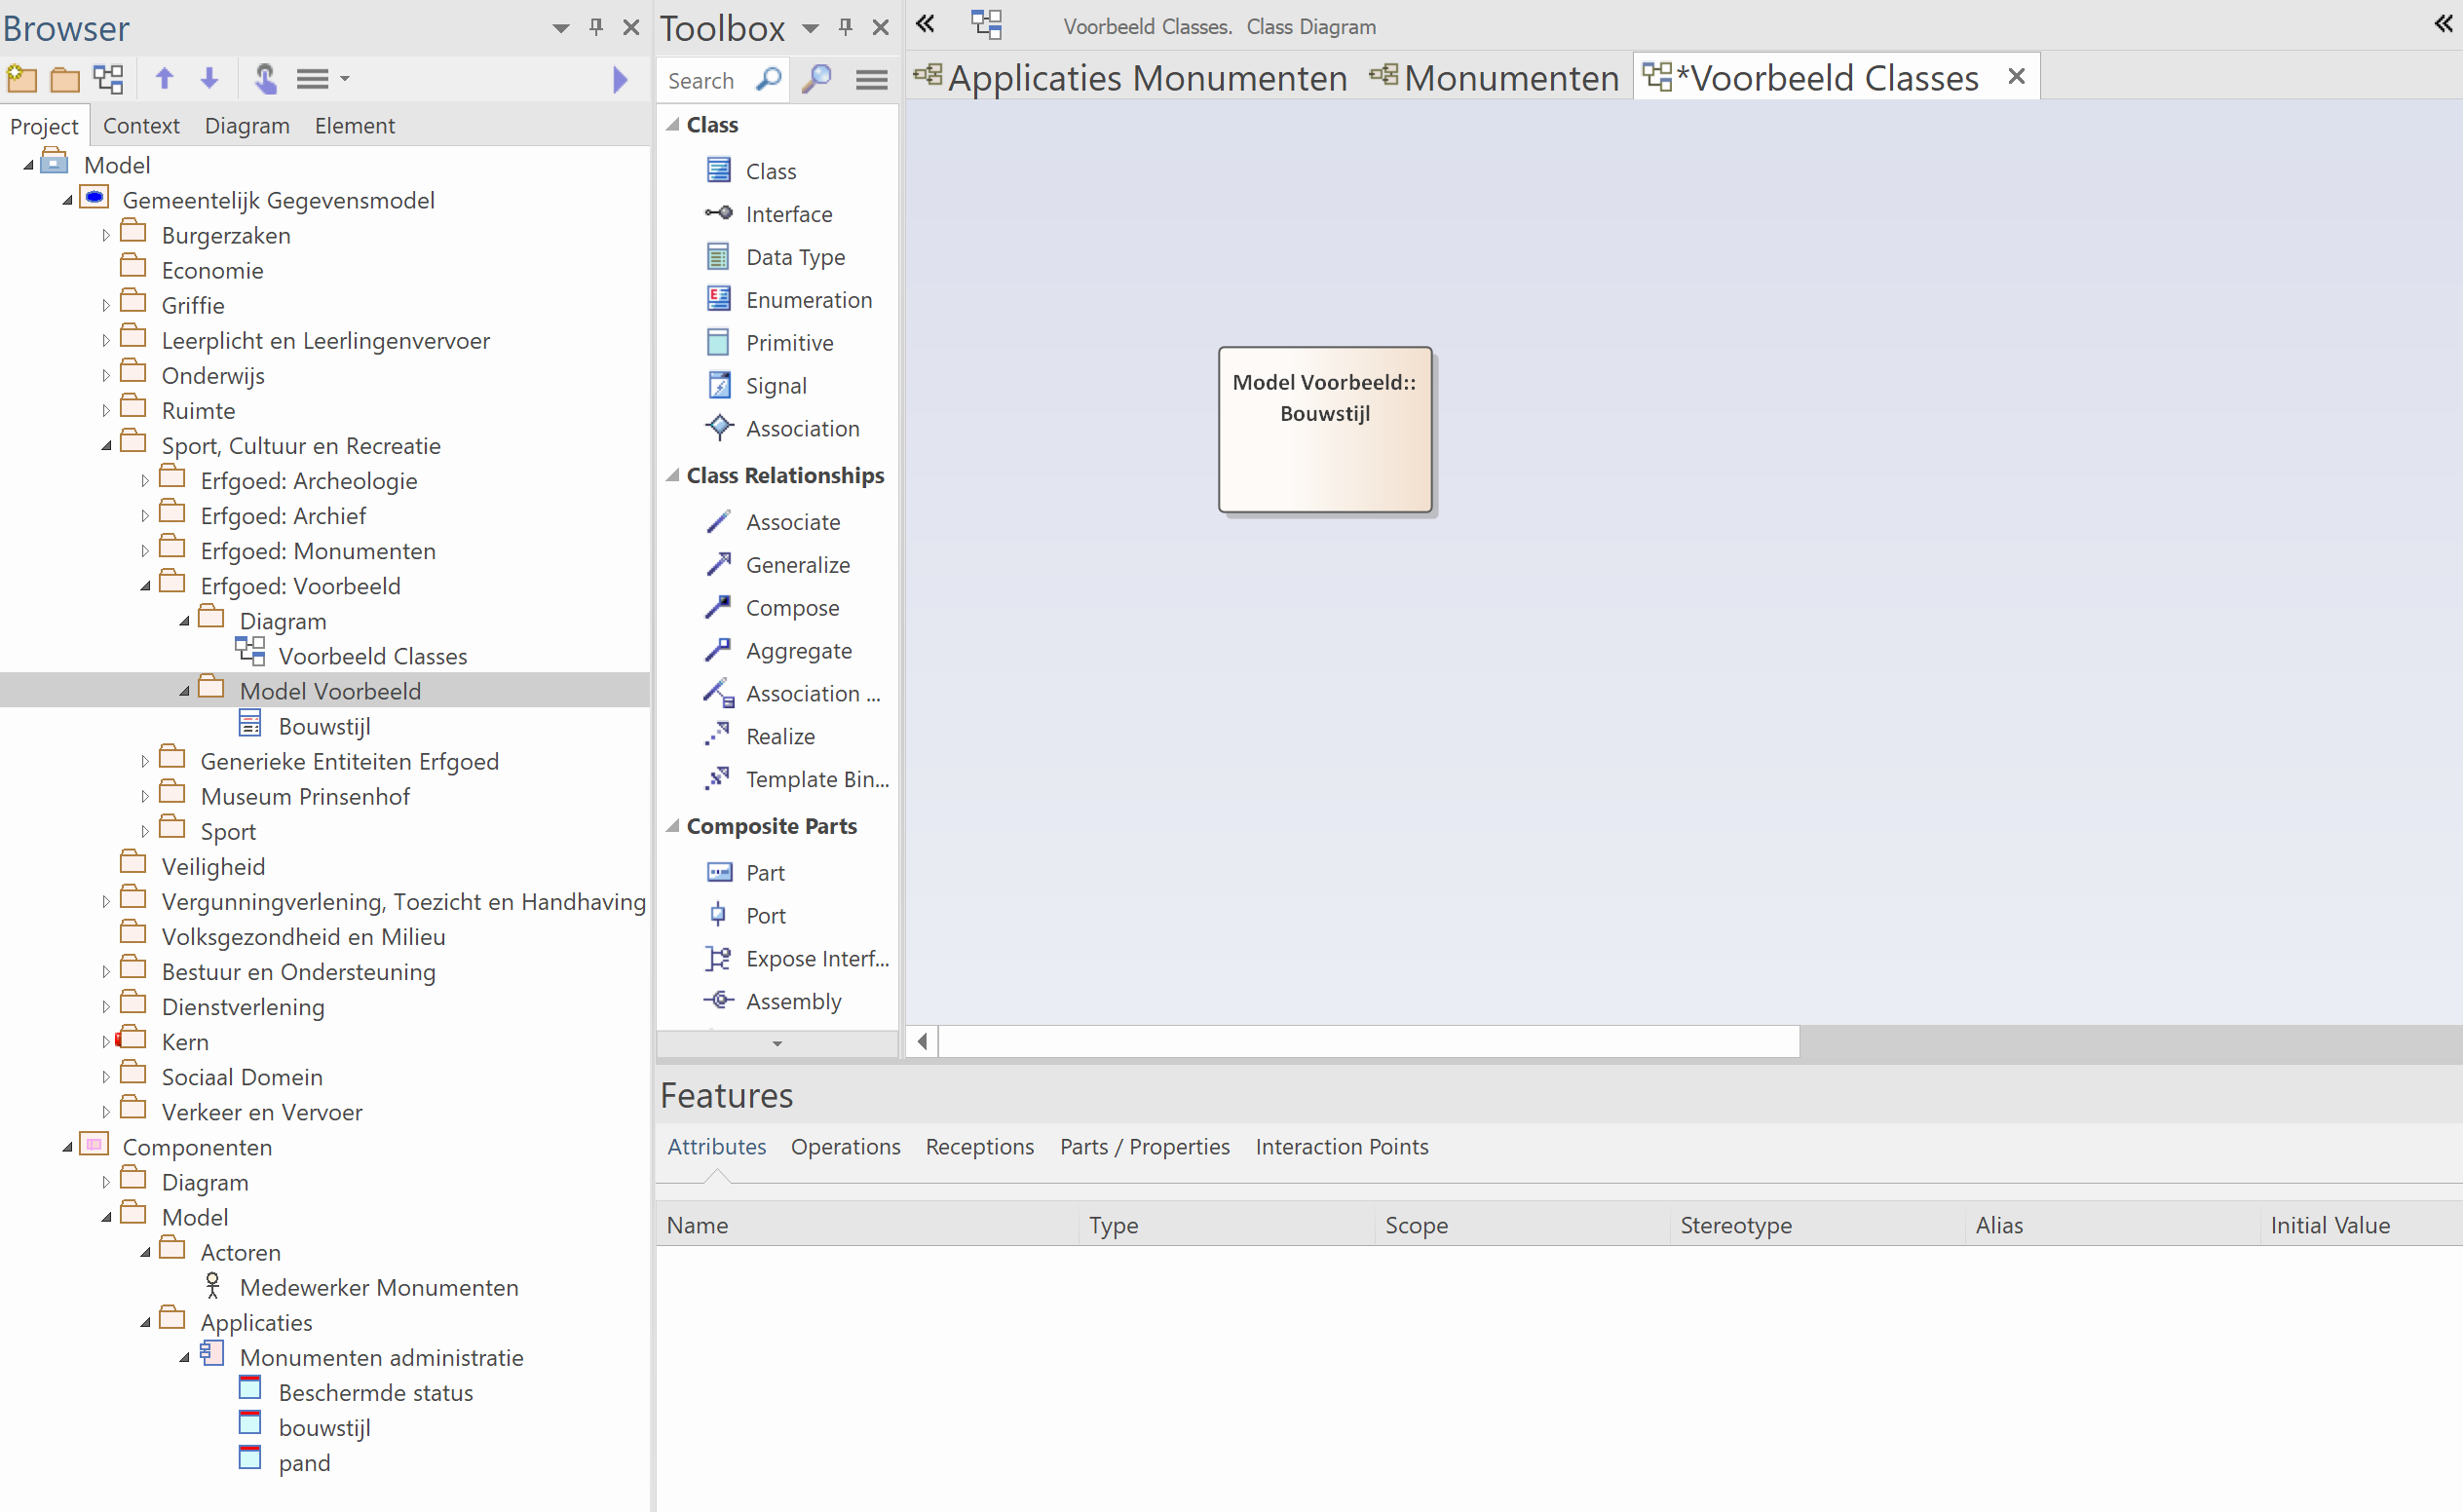Screen dimensions: 2463x1512
Task: Expand the Componenten node in tree
Action: [x=68, y=1146]
